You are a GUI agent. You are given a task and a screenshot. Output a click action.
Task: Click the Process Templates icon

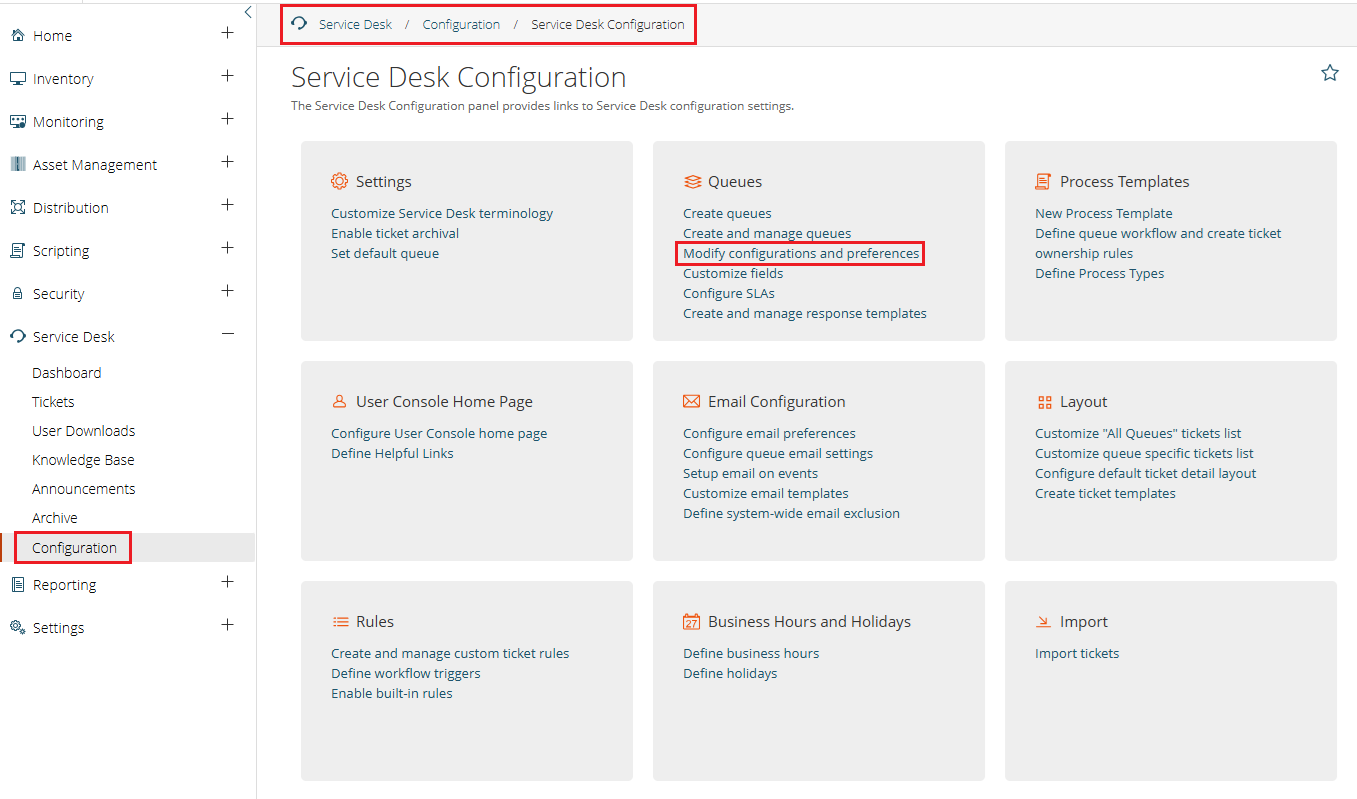(1043, 181)
